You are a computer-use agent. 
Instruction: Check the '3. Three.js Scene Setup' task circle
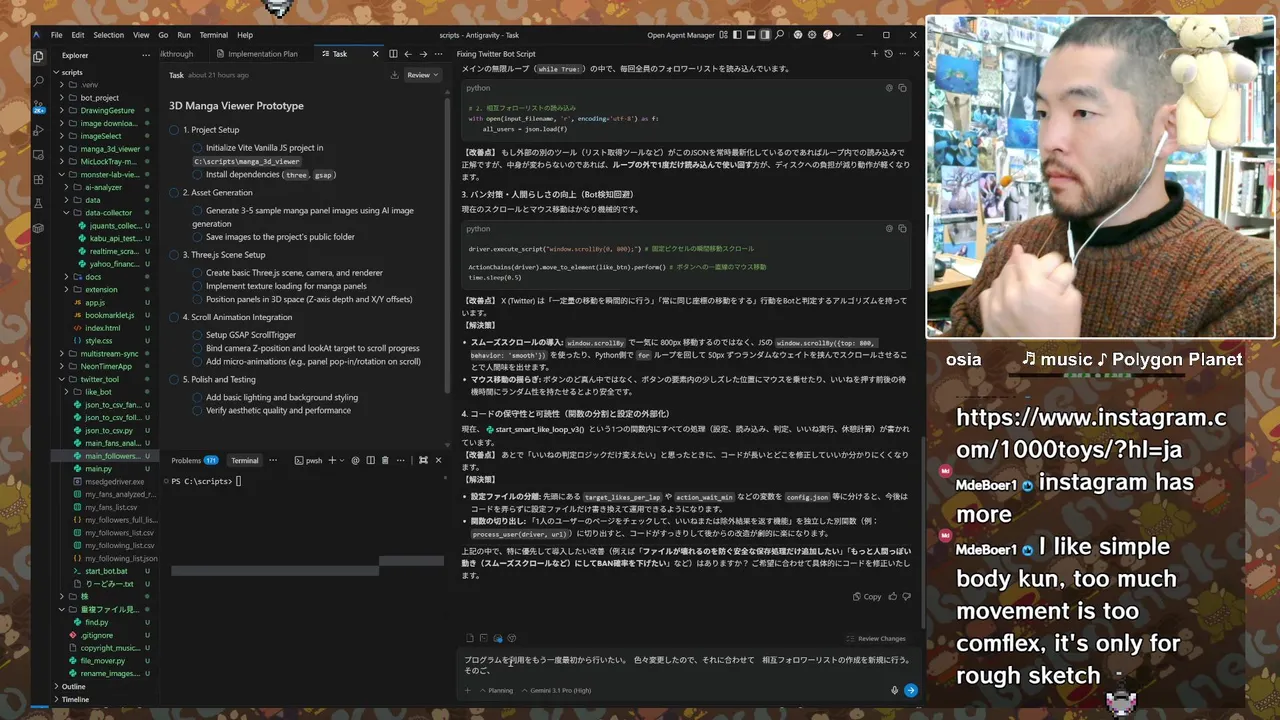click(174, 255)
